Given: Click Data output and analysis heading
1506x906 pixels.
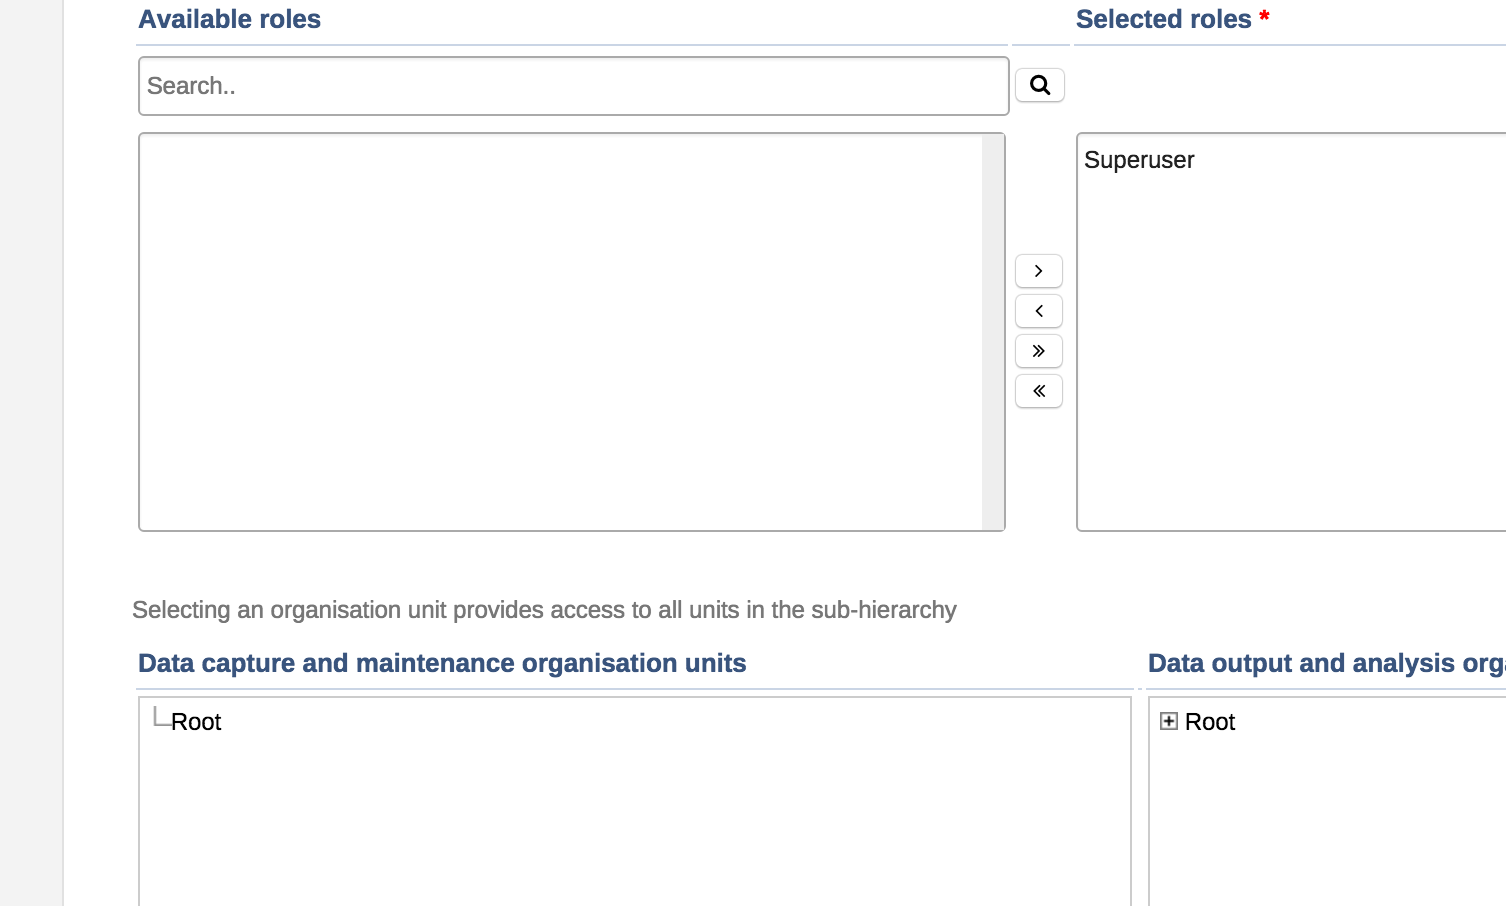Looking at the screenshot, I should [1325, 663].
